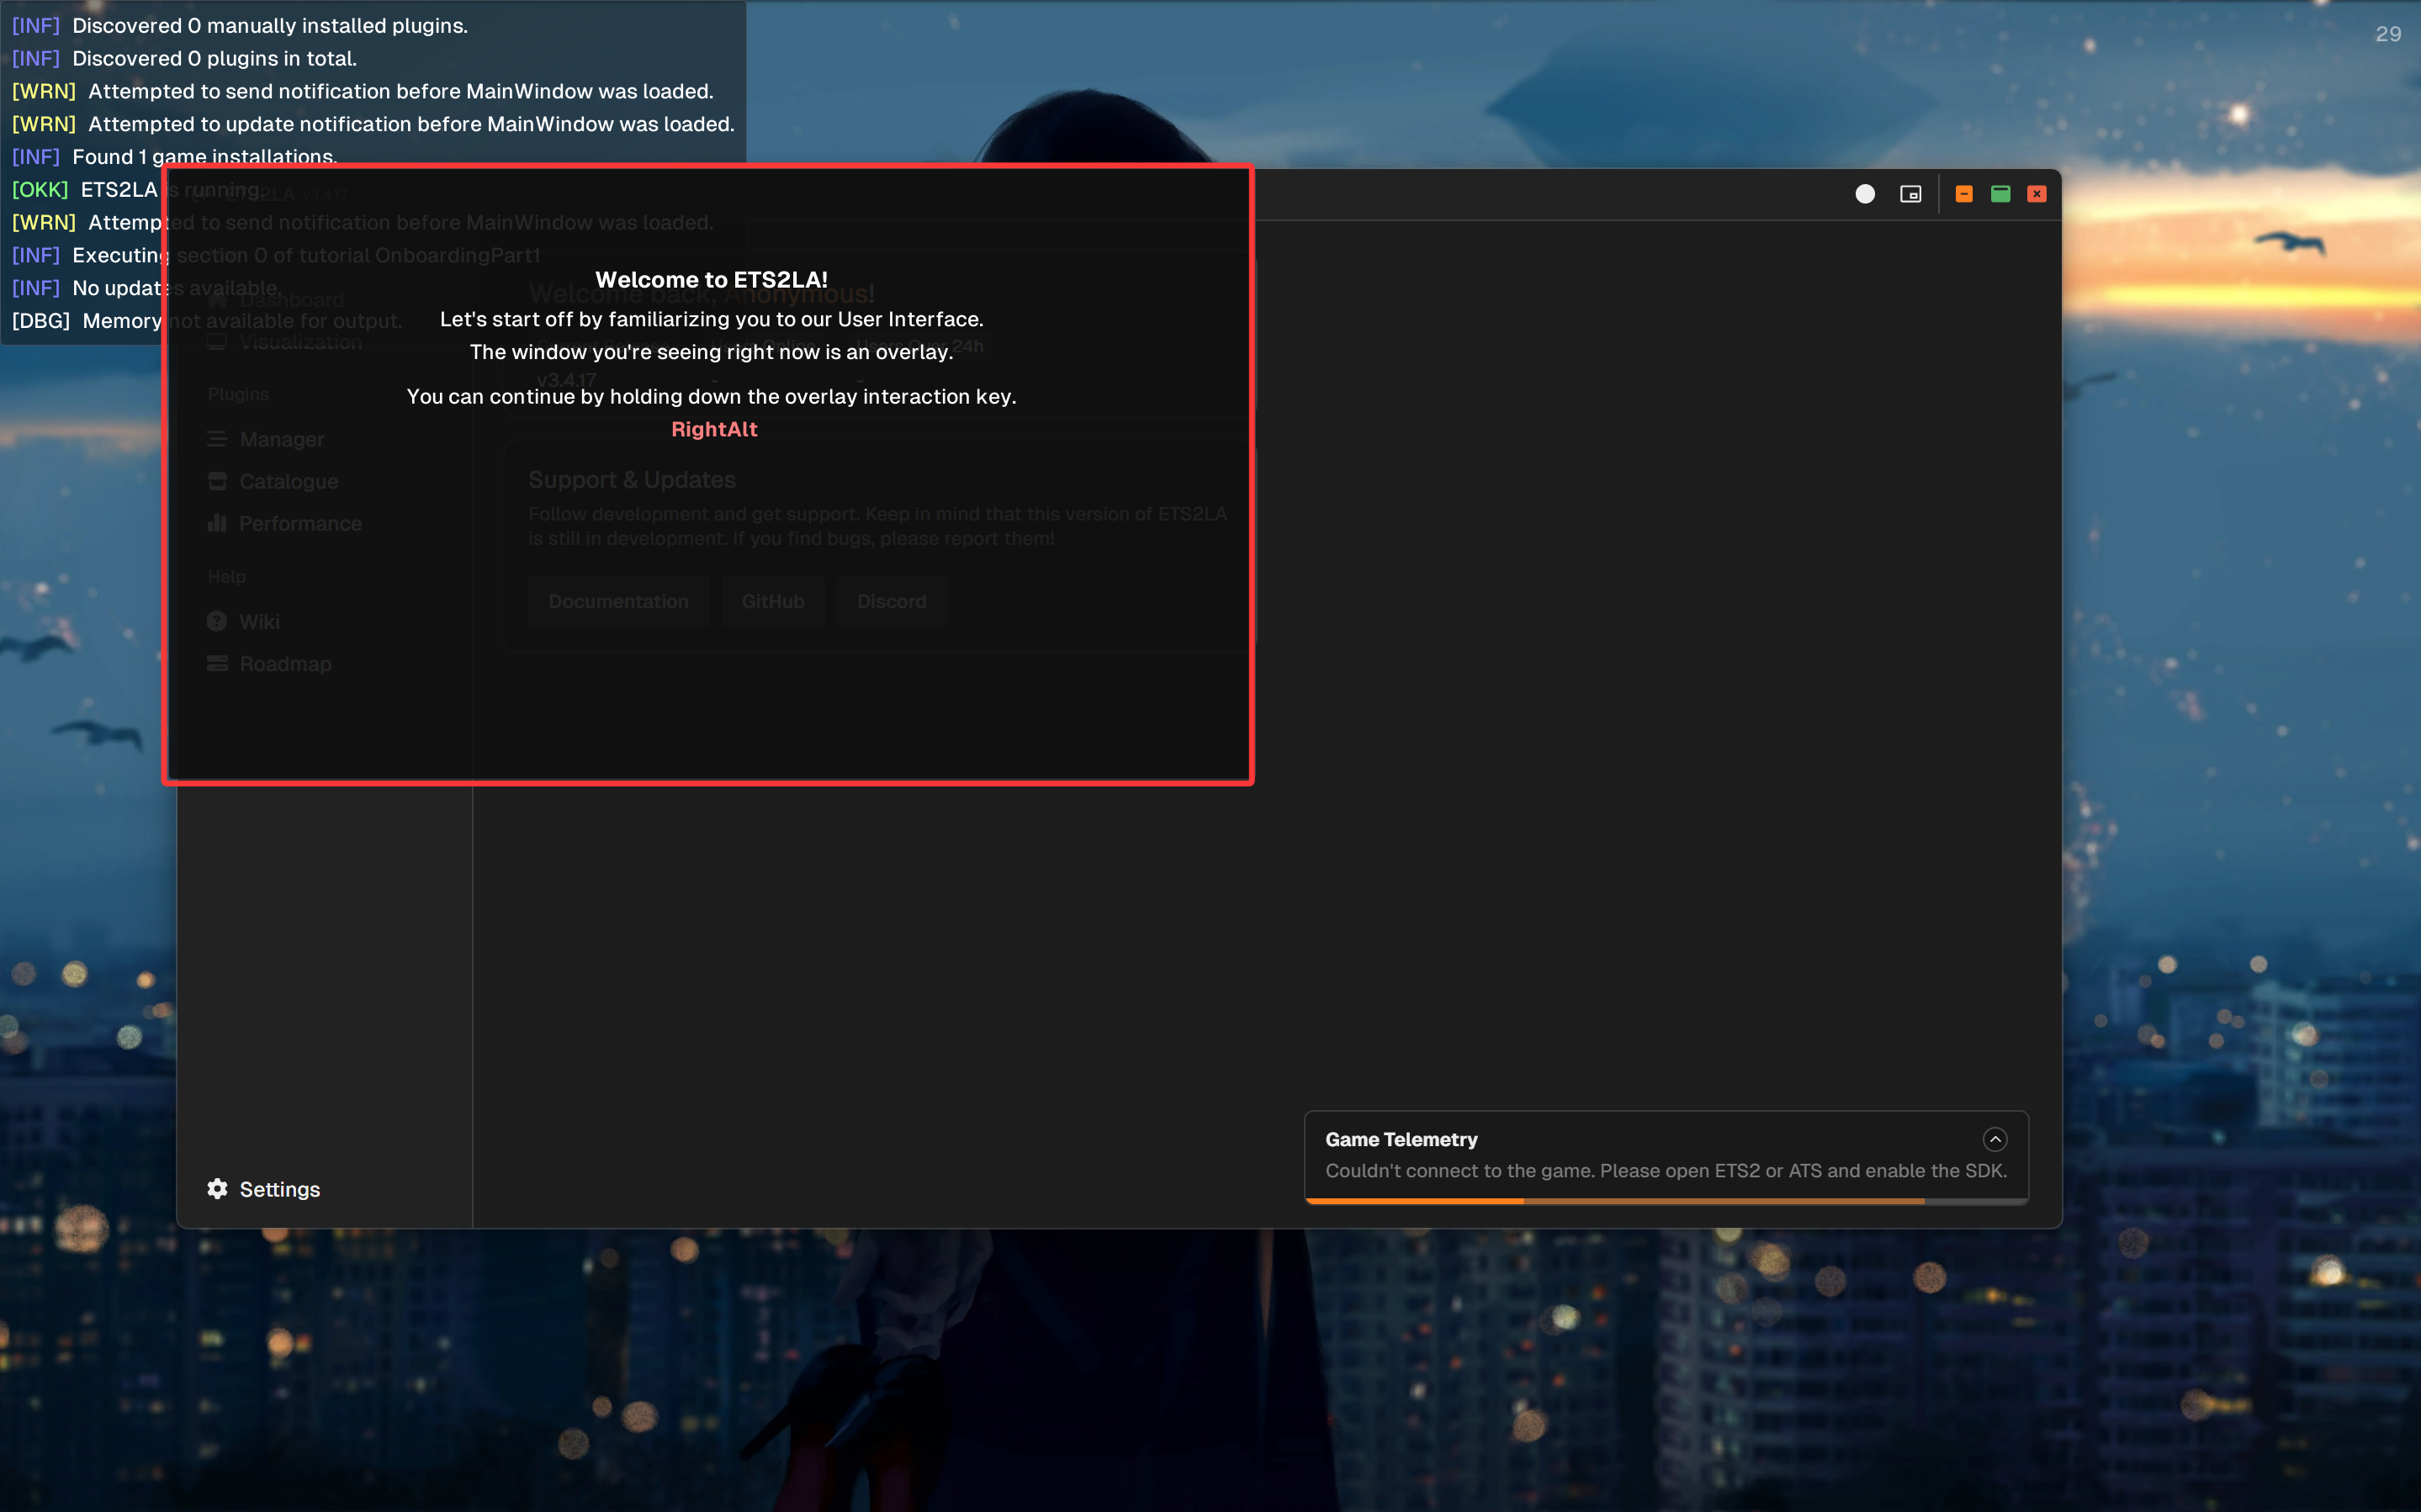Click the "29" counter in the top-right corner
The width and height of the screenshot is (2421, 1512).
2388,34
